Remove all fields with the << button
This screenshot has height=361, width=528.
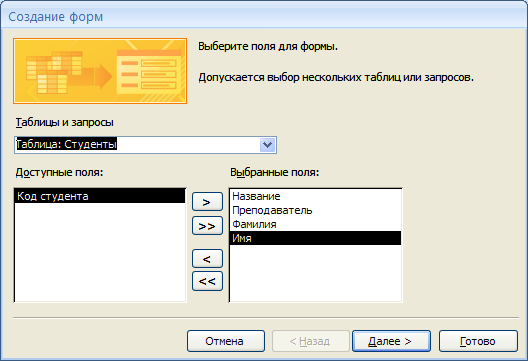click(x=207, y=281)
